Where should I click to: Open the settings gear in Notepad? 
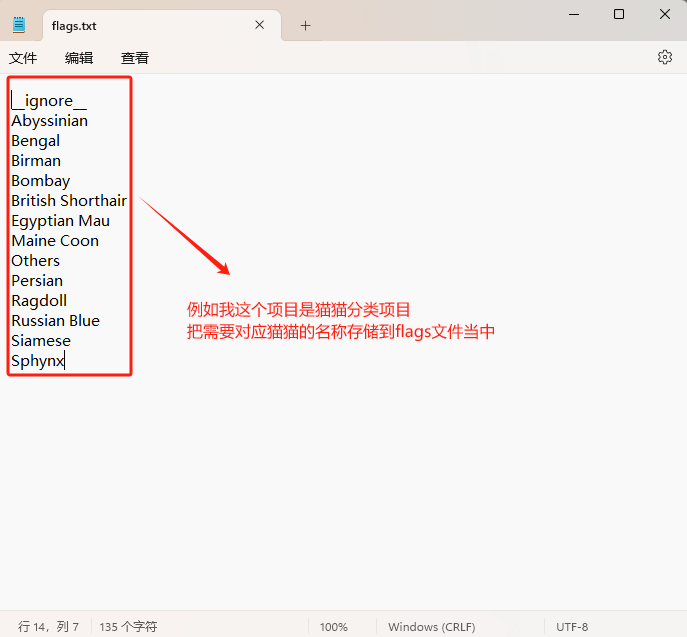click(665, 57)
